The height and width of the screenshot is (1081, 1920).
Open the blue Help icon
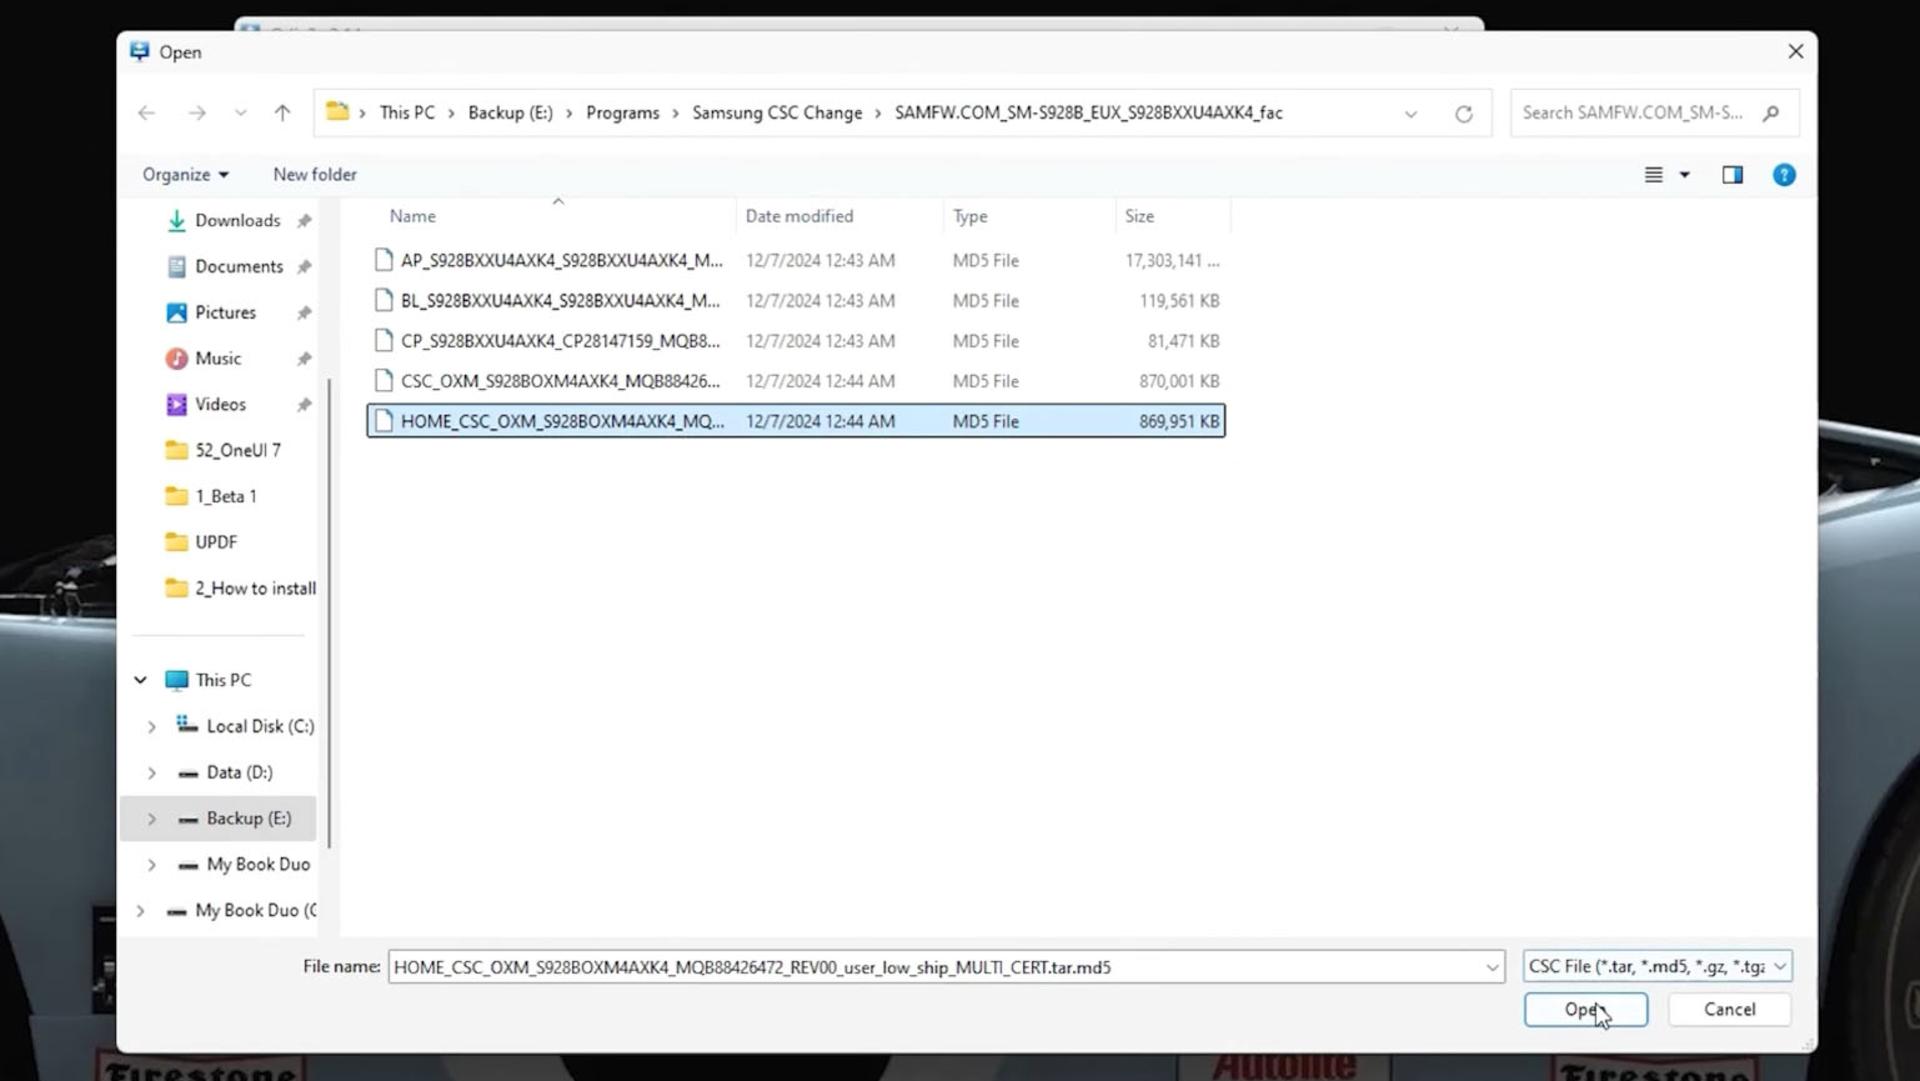pyautogui.click(x=1783, y=175)
